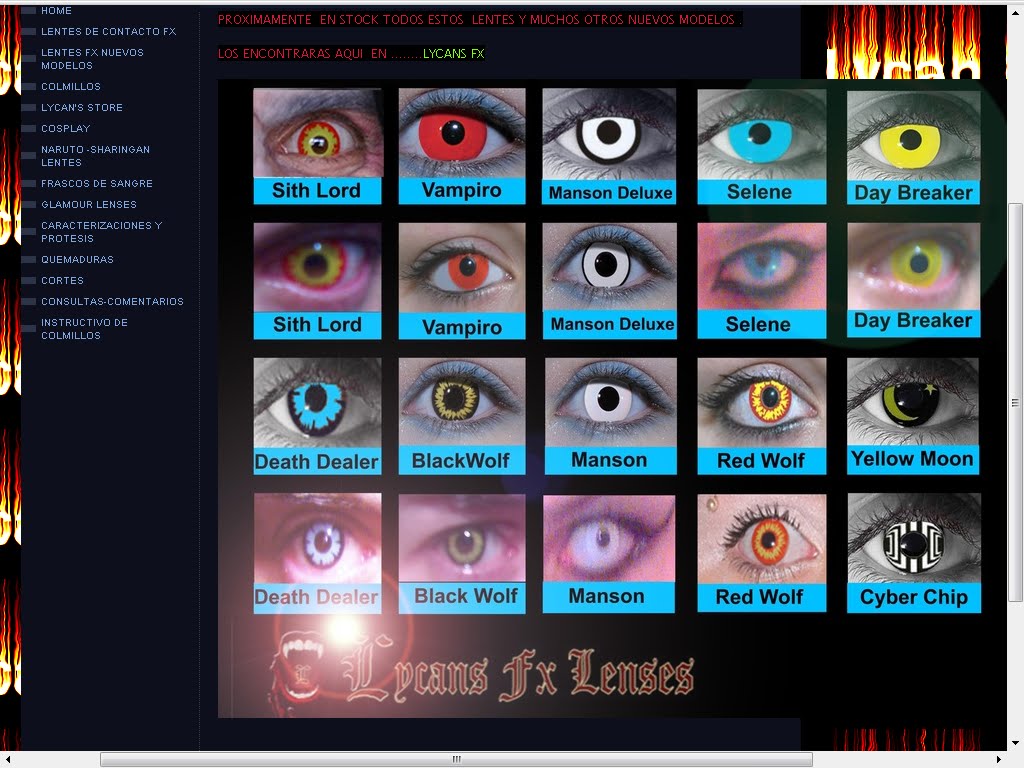Click bottom-row Red Wolf photo
This screenshot has height=772, width=1024.
point(761,539)
